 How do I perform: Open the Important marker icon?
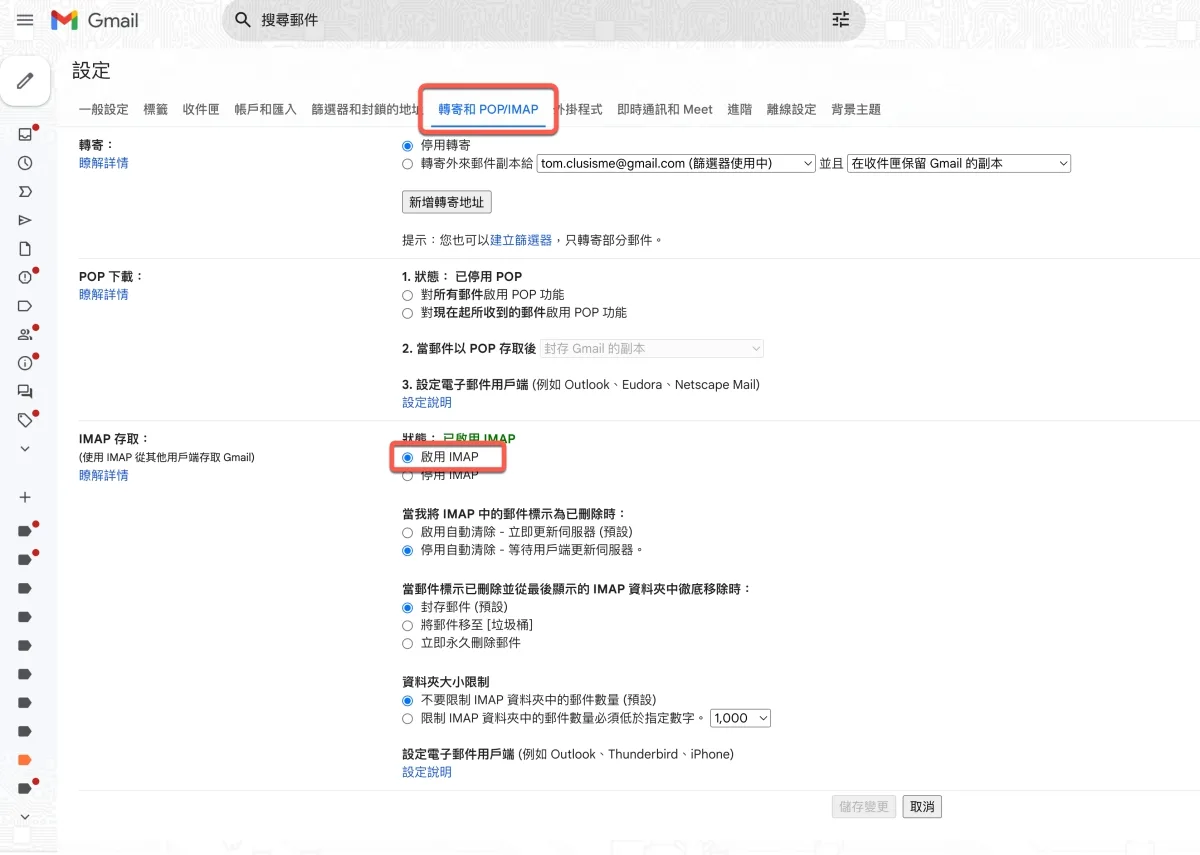coord(25,191)
